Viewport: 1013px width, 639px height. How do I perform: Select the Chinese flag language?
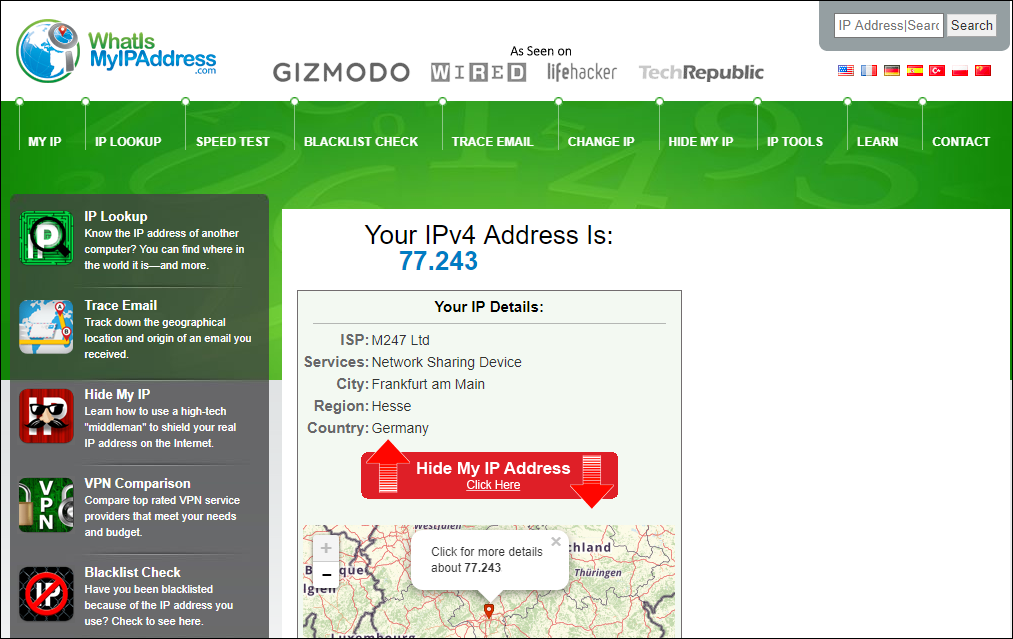tap(983, 70)
